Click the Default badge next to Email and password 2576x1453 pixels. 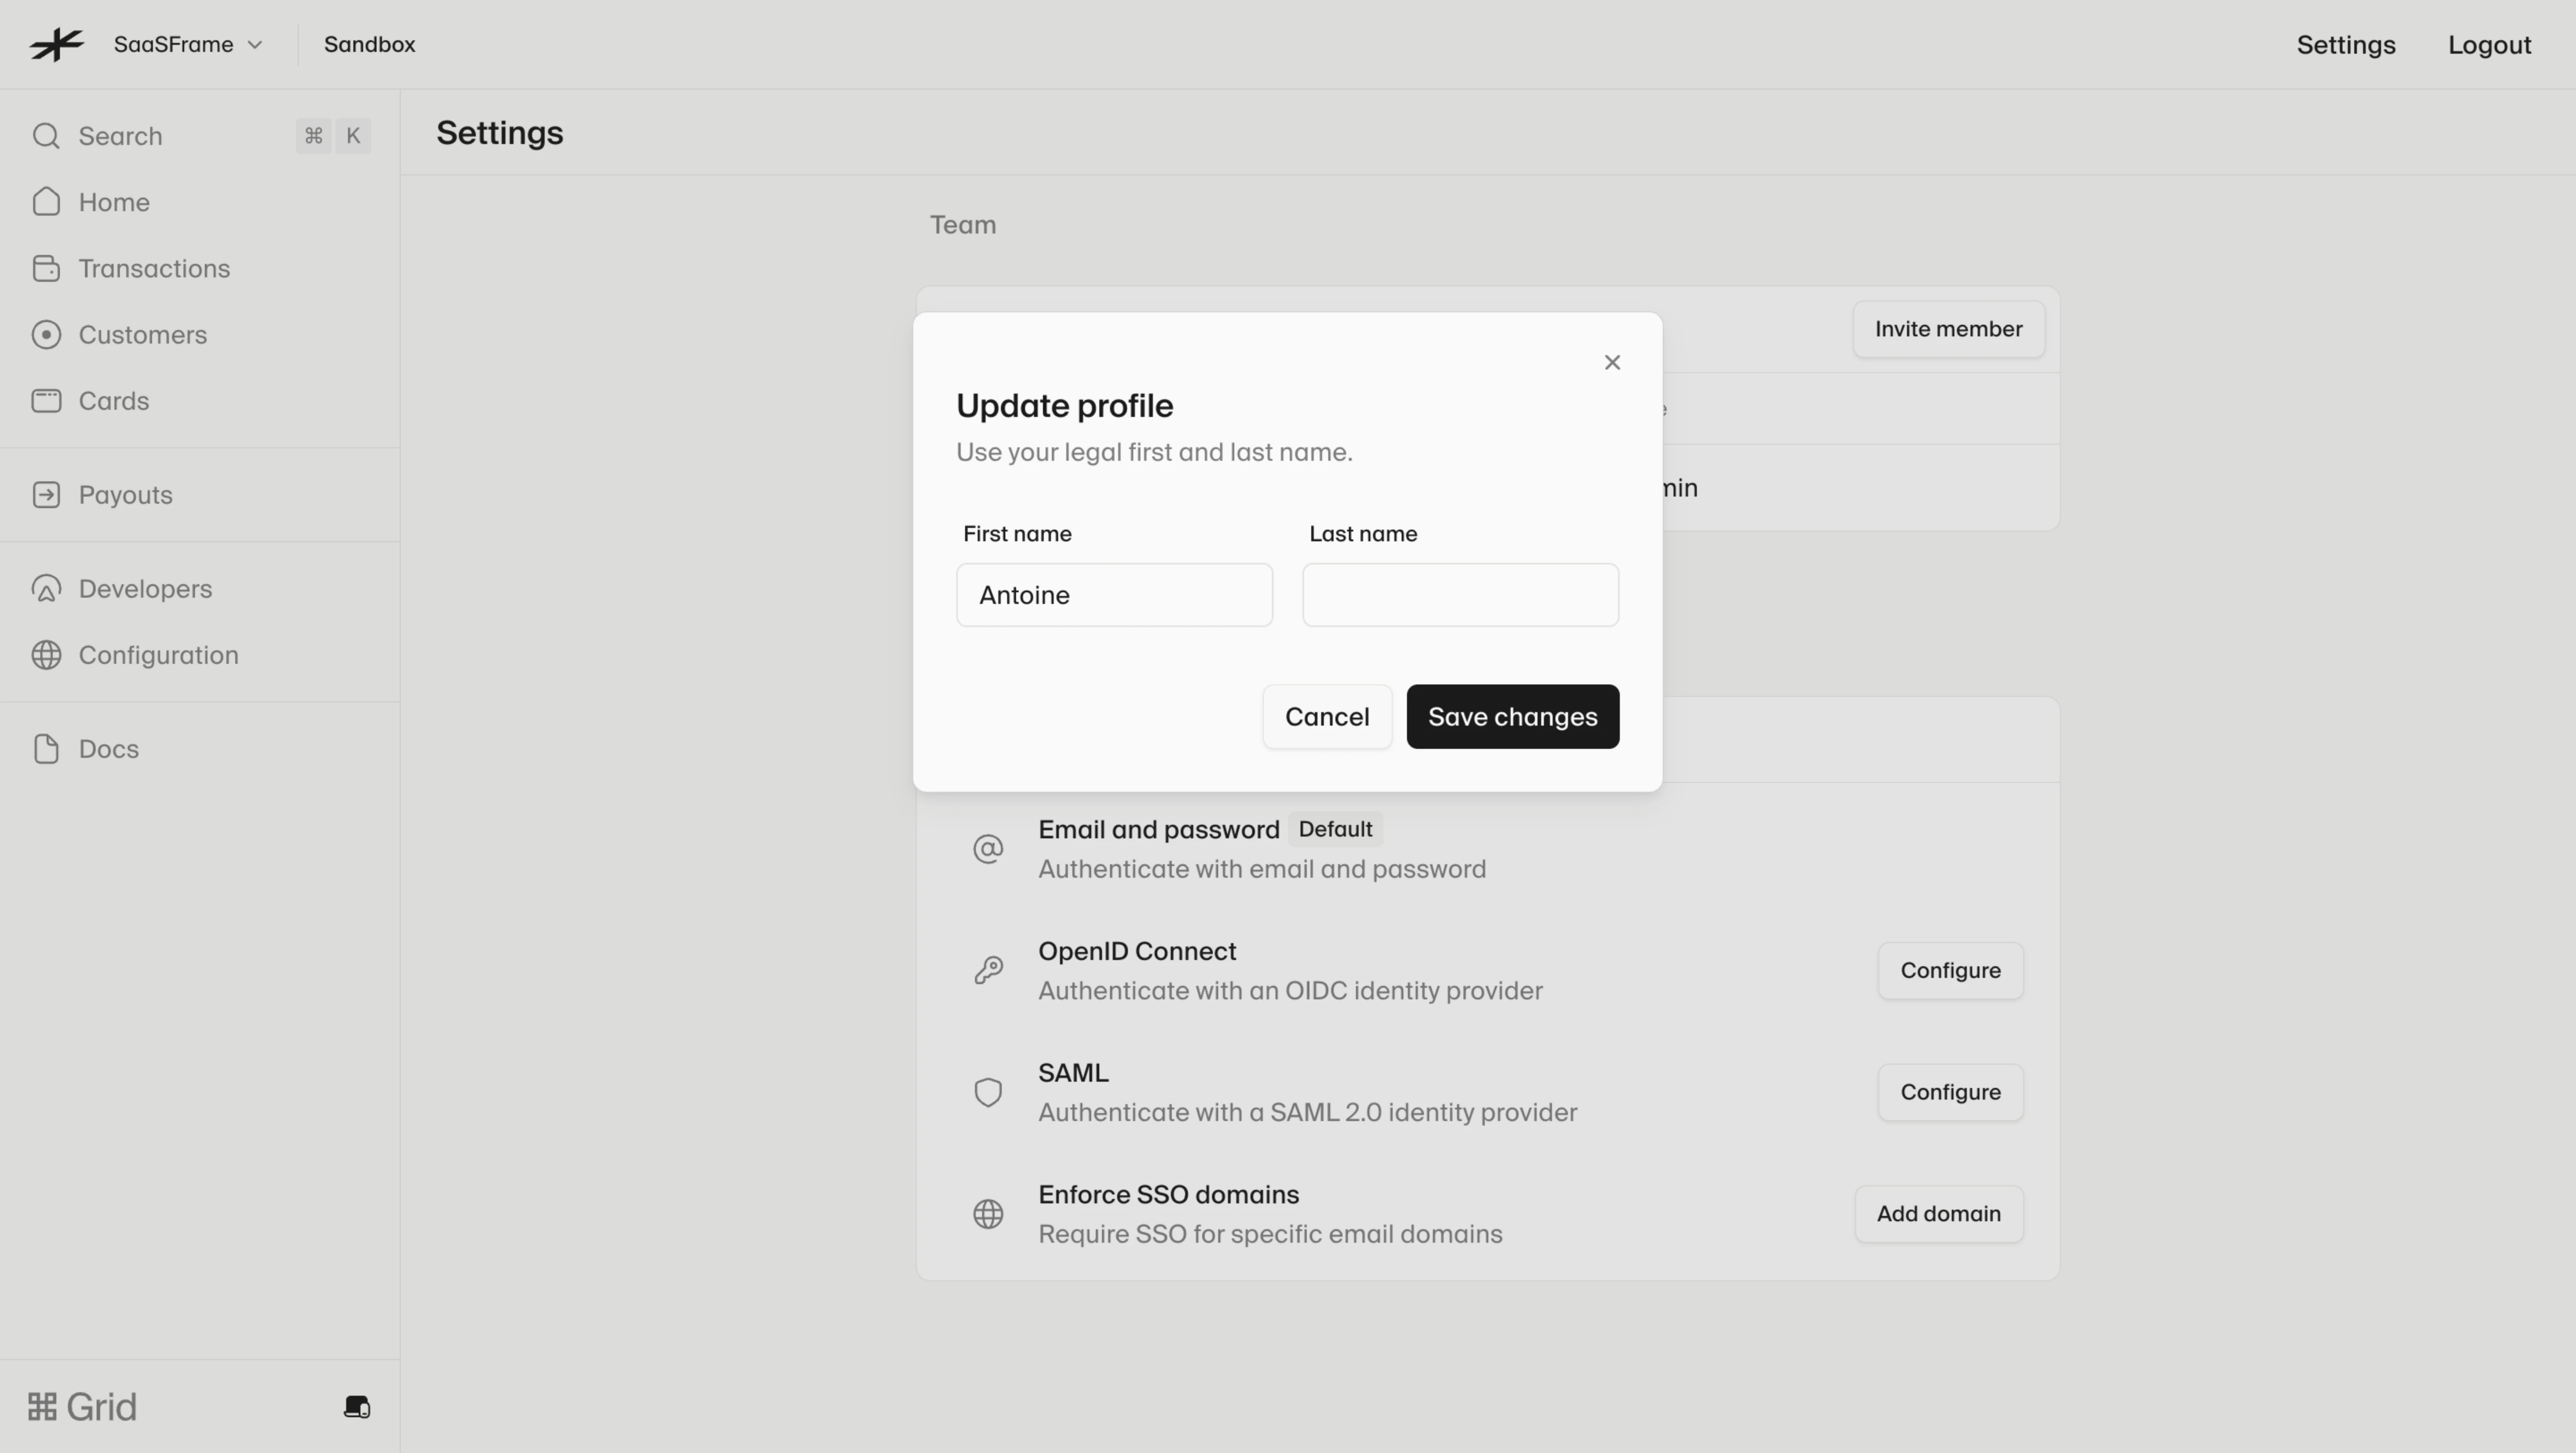point(1335,829)
